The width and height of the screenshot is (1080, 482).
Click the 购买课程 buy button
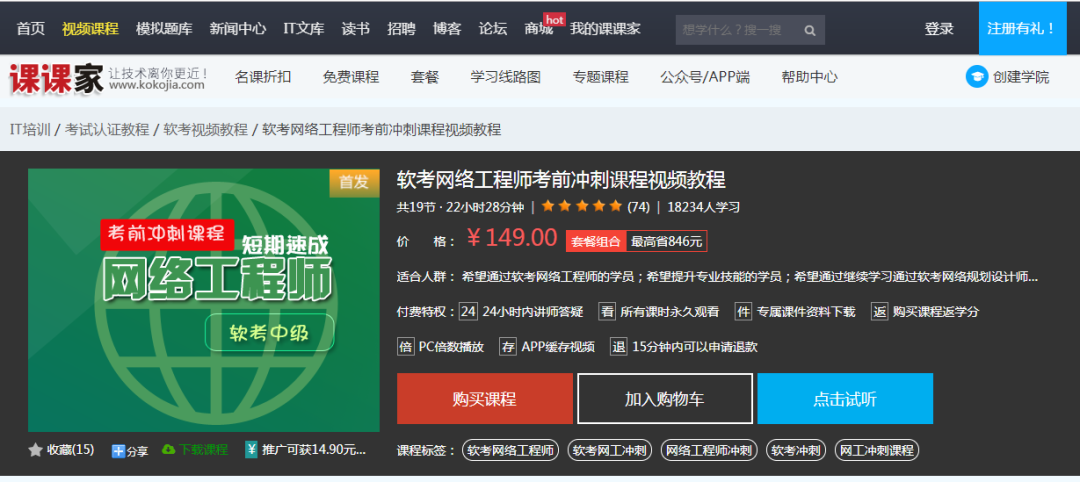click(485, 399)
